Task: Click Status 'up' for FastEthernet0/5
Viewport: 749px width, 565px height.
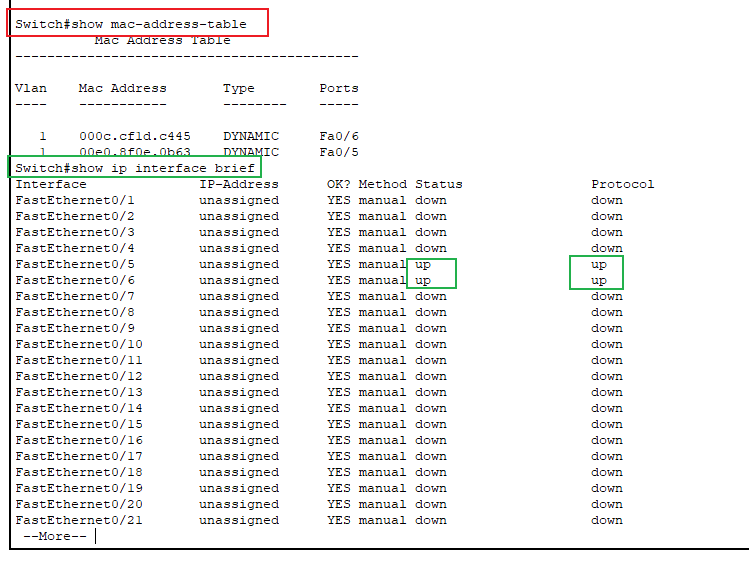Action: tap(423, 265)
